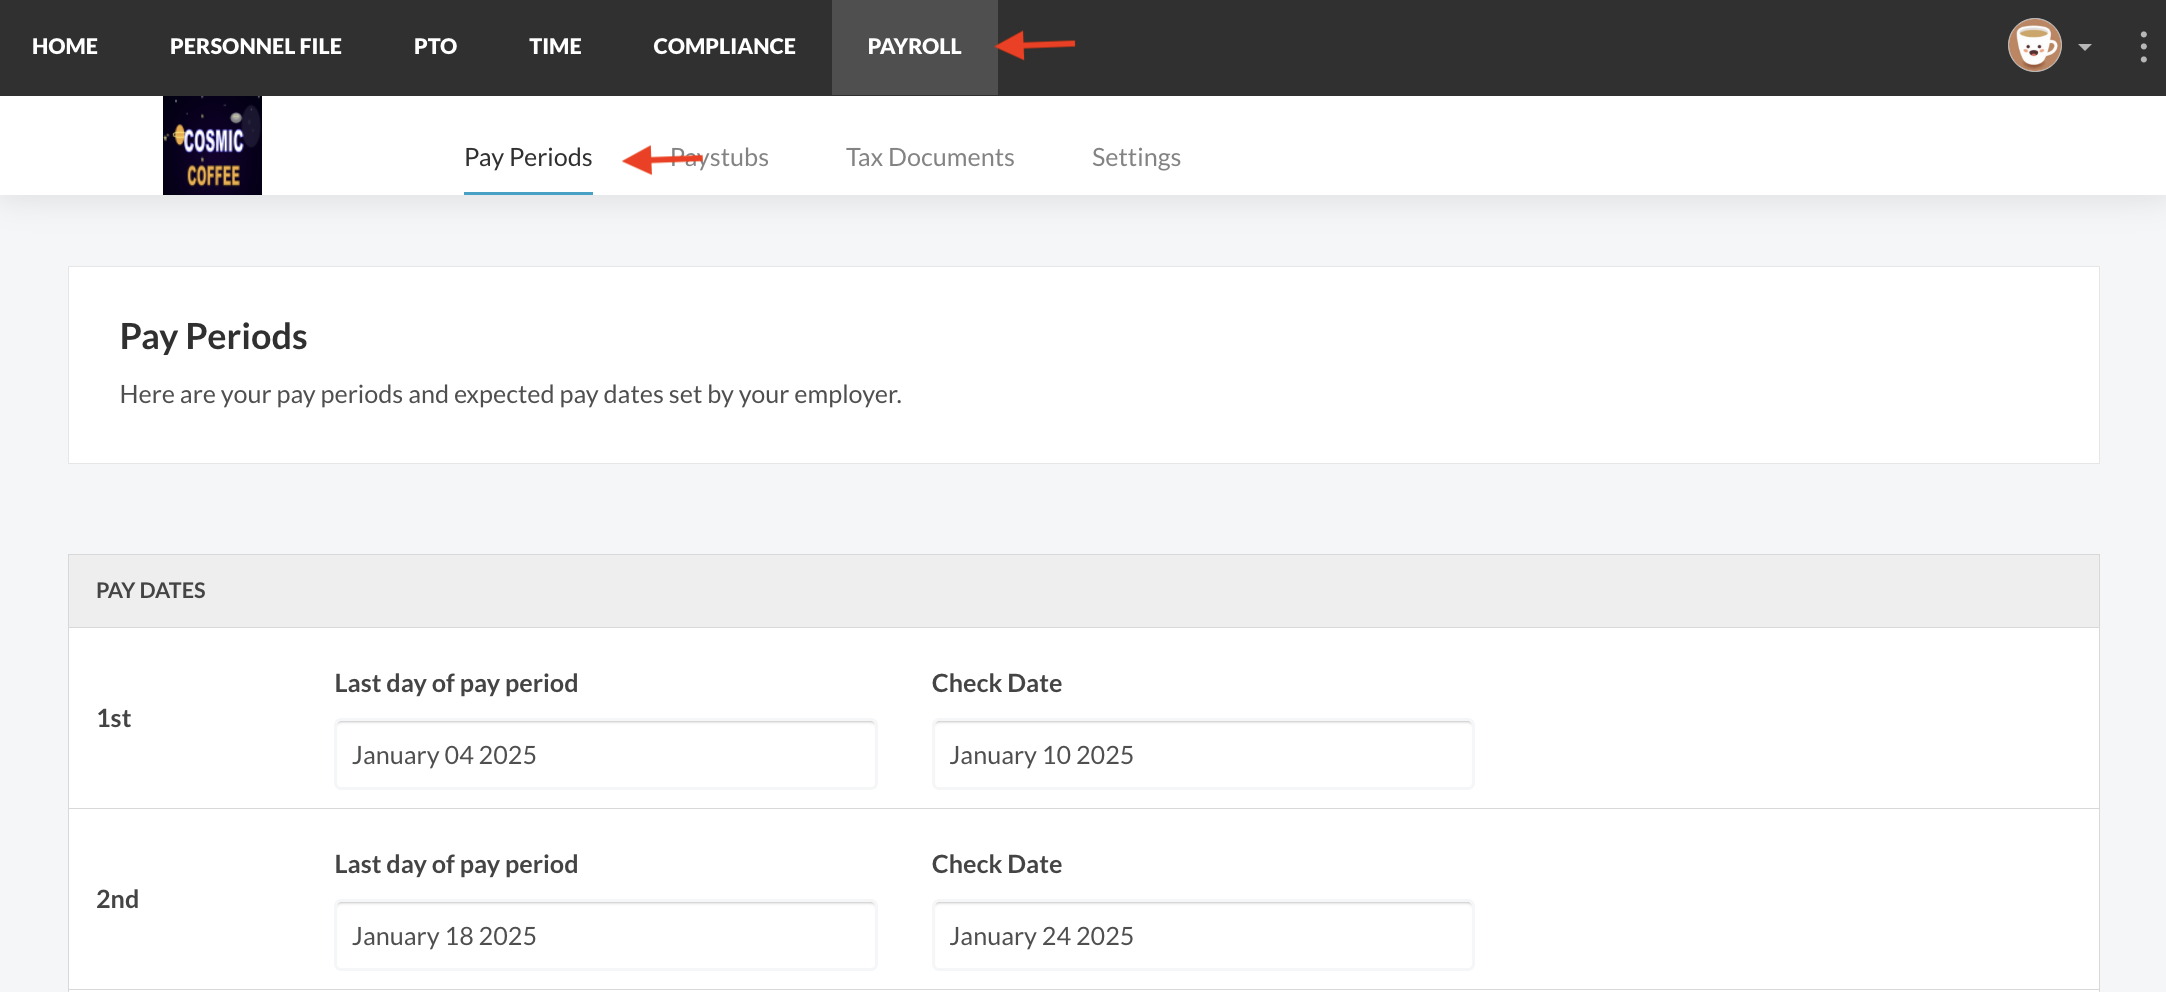Open the Tax Documents tab
The width and height of the screenshot is (2166, 992).
point(930,158)
